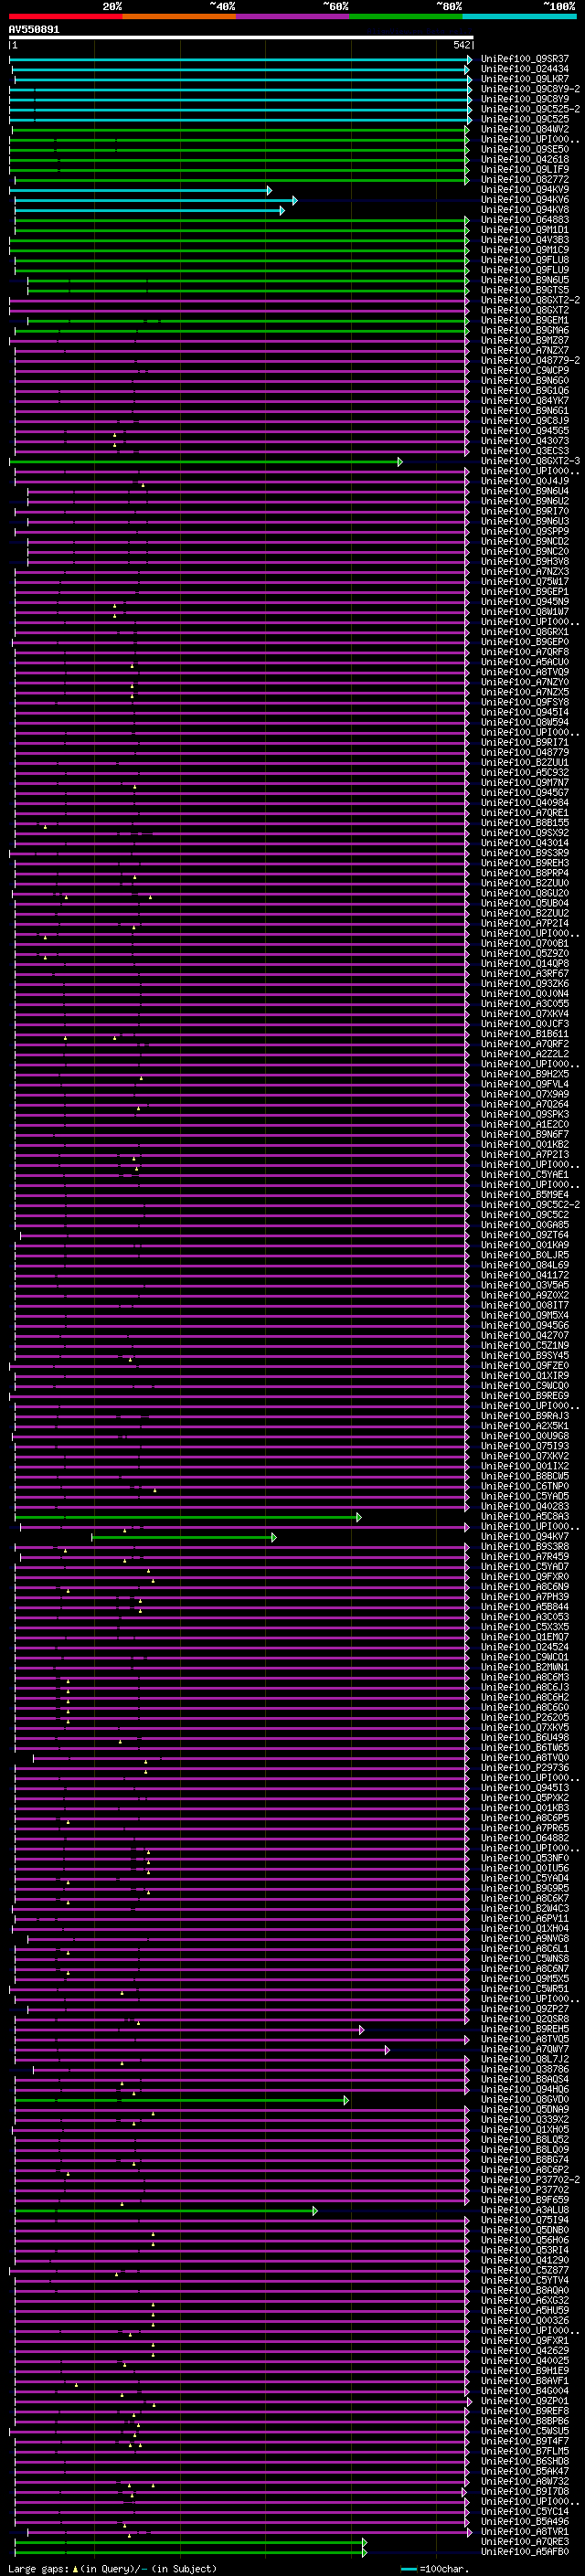Select hit label UniRef100_Q9M1D1
This screenshot has width=585, height=2576.
[x=525, y=230]
